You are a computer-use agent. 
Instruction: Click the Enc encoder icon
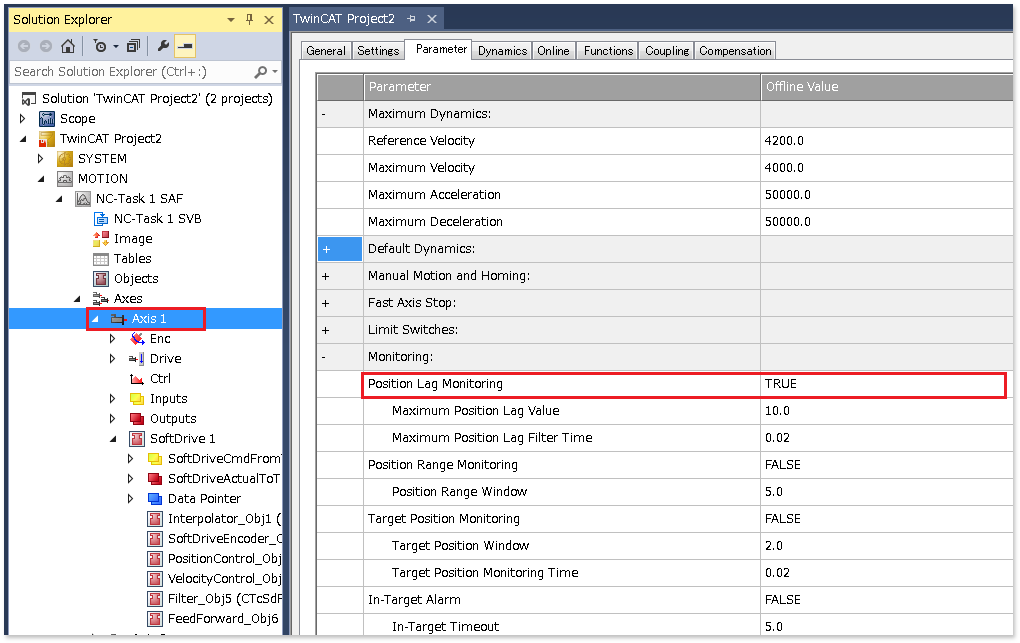pyautogui.click(x=137, y=338)
